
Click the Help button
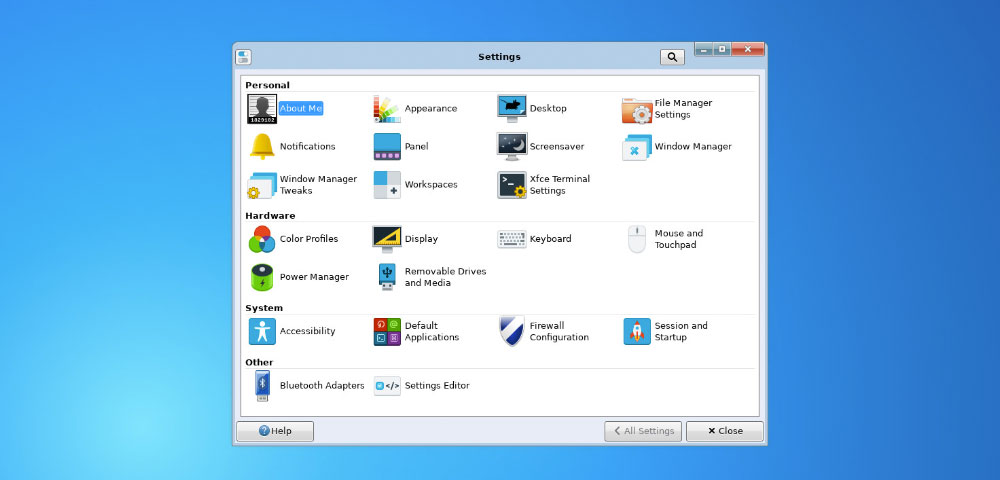(275, 431)
